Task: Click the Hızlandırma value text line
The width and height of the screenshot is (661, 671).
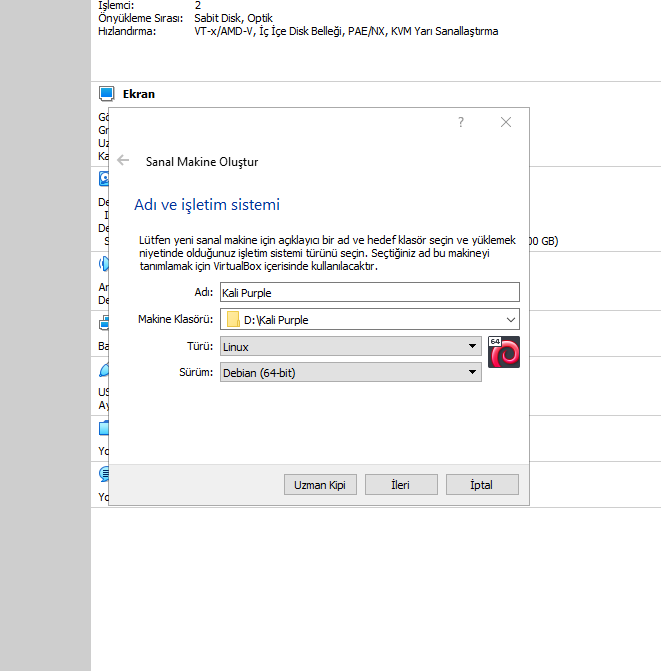Action: pyautogui.click(x=346, y=31)
